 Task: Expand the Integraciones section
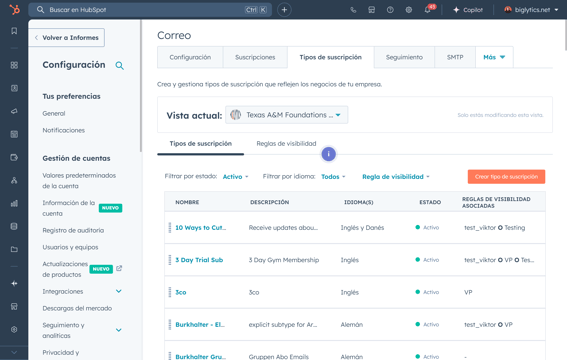[119, 291]
